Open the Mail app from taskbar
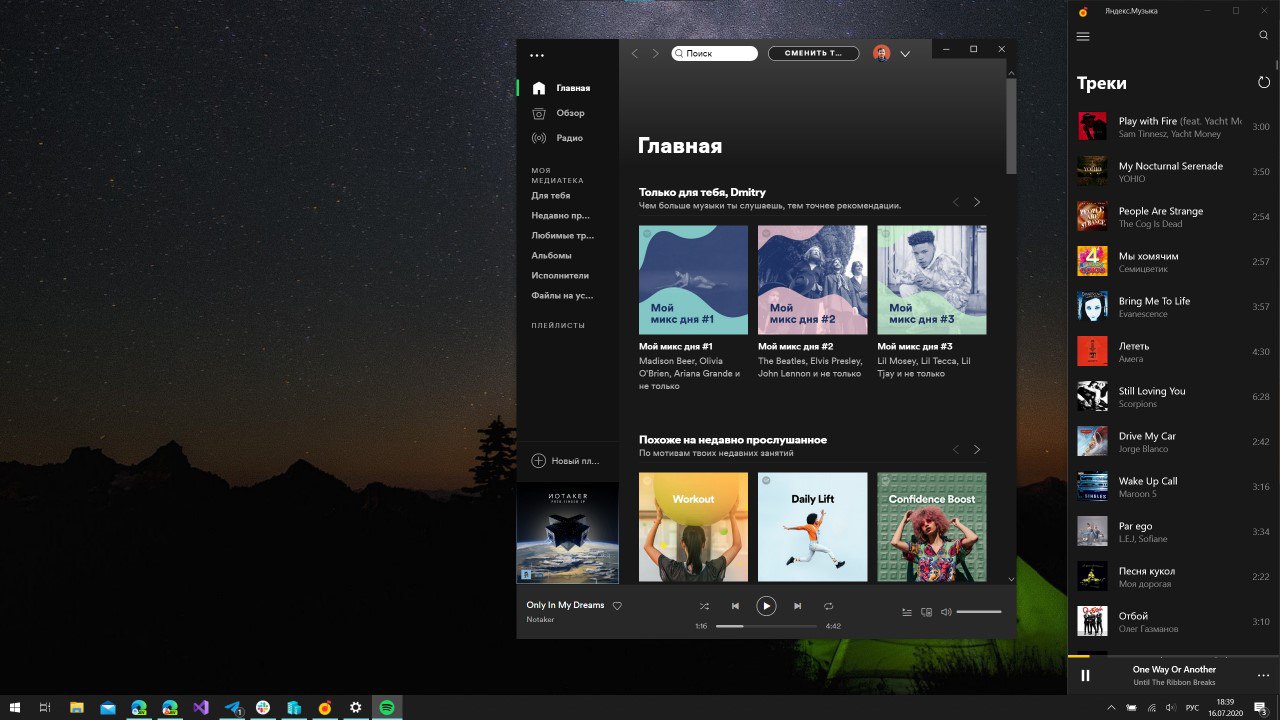Image resolution: width=1280 pixels, height=720 pixels. tap(108, 708)
